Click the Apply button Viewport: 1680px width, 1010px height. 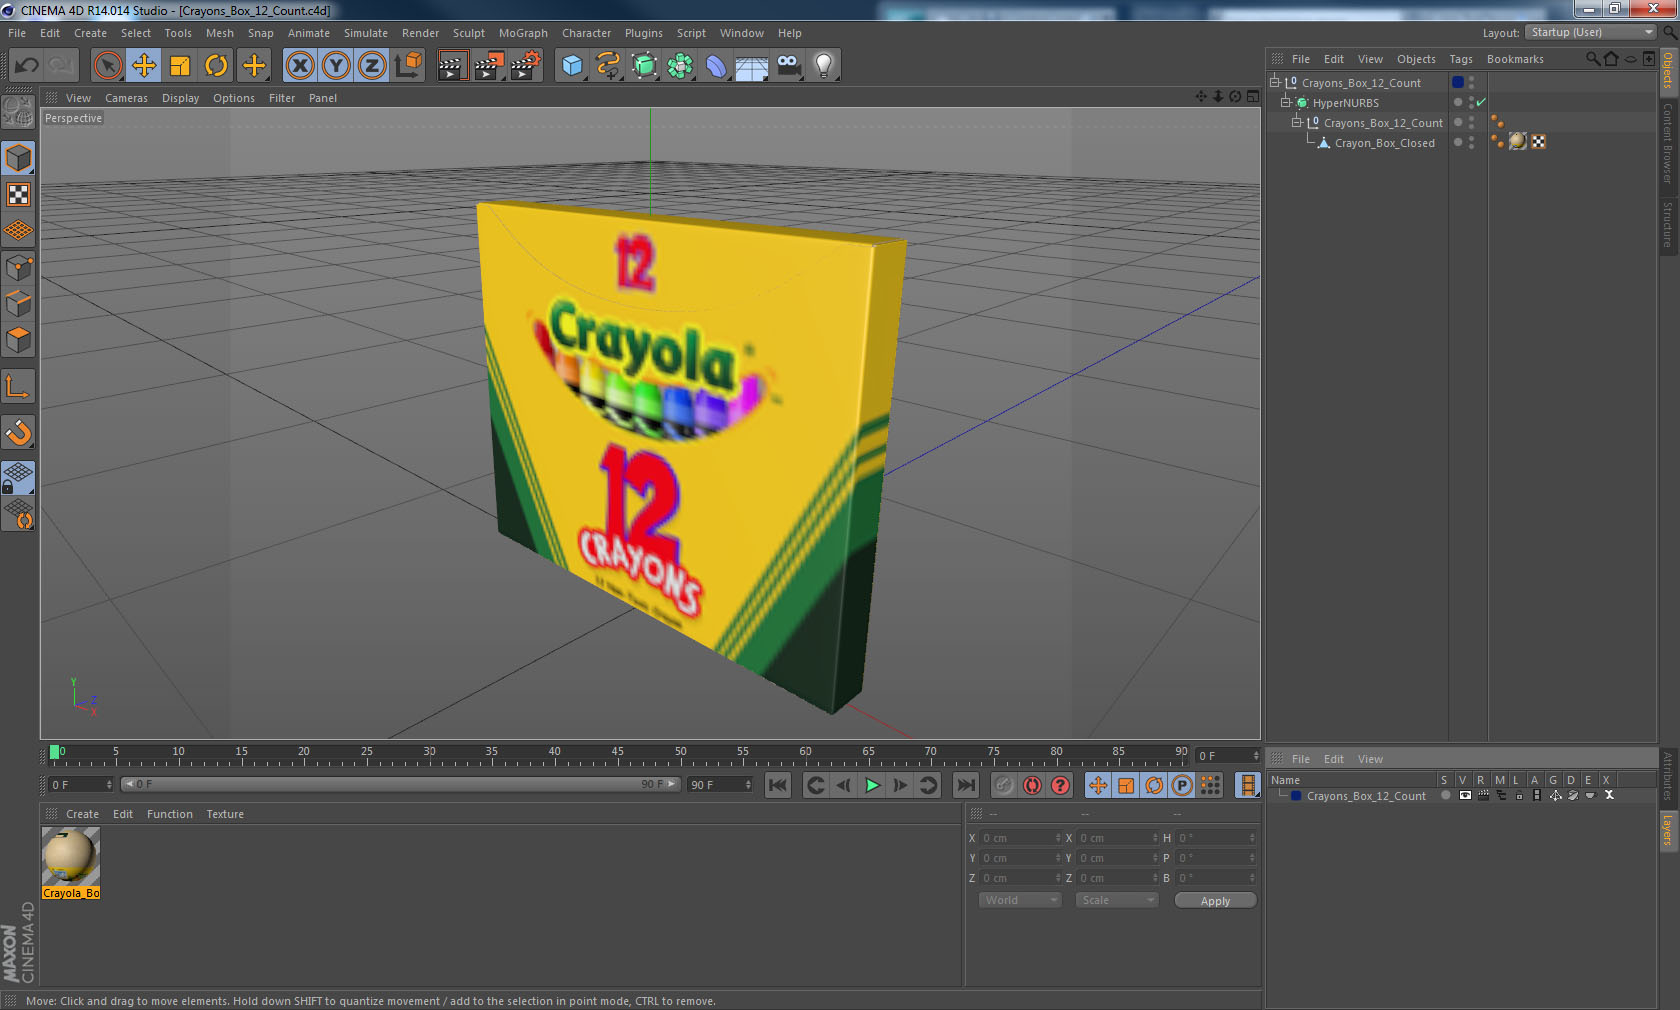(x=1215, y=901)
